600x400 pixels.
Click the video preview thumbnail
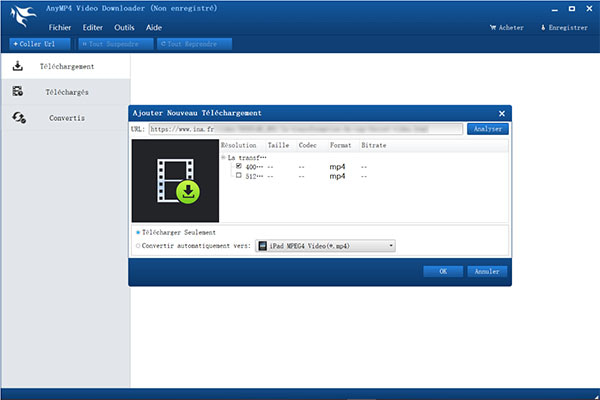[x=175, y=181]
